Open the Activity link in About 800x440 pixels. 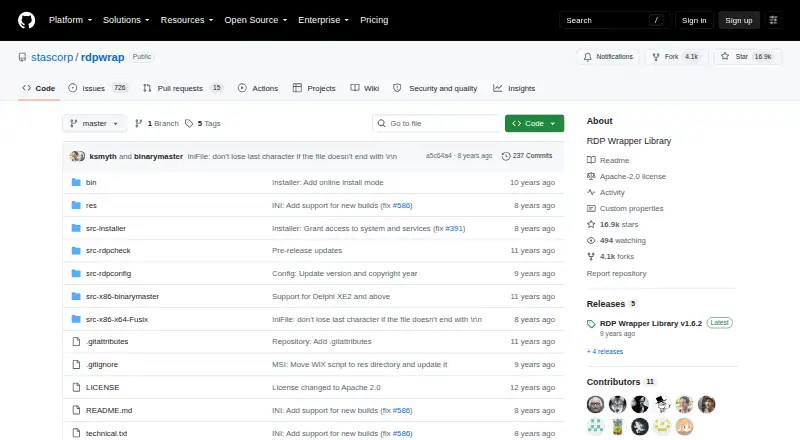tap(606, 192)
